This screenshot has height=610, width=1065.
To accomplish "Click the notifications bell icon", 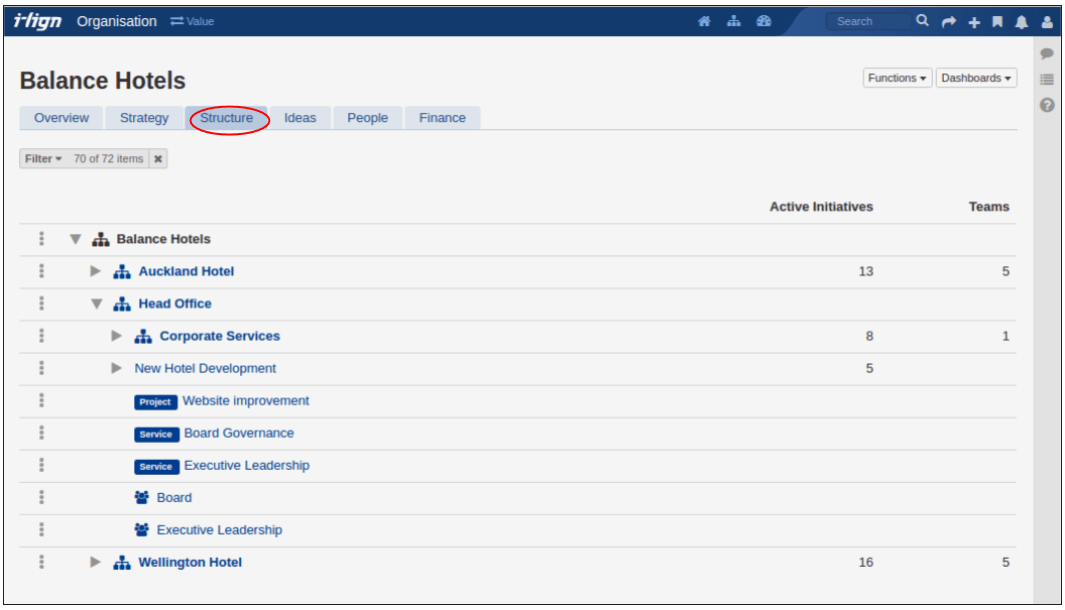I will point(1021,22).
